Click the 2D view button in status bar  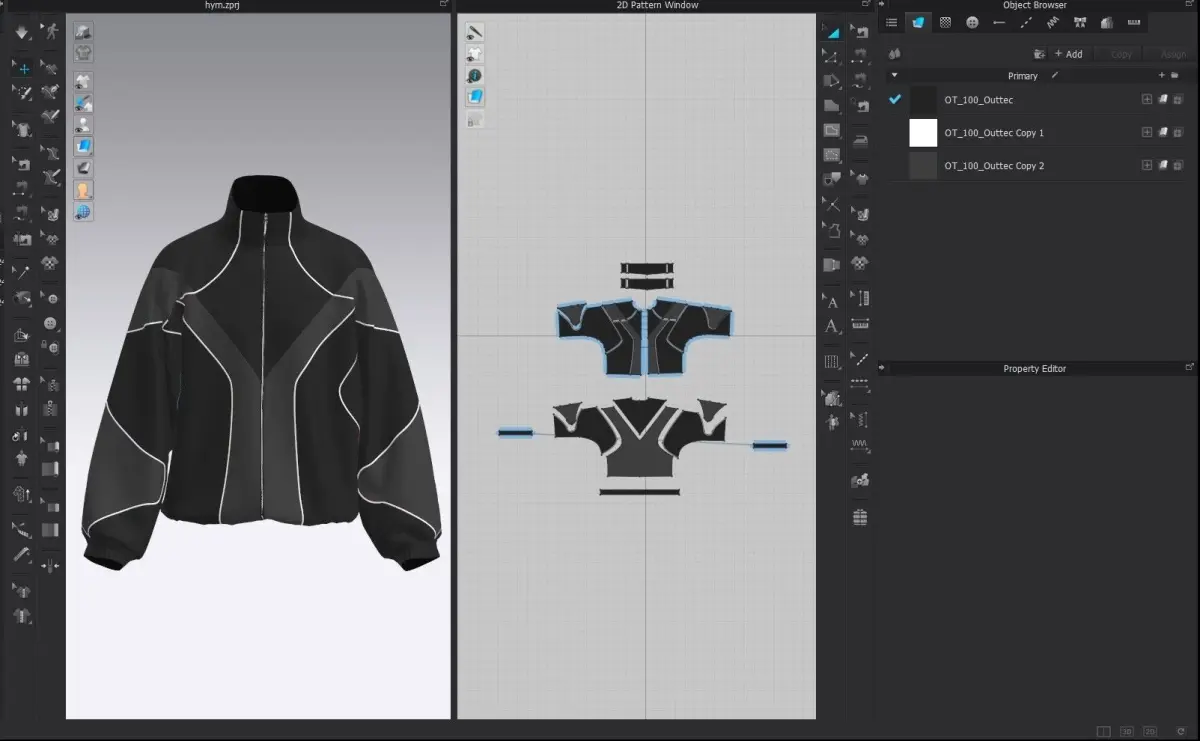click(1150, 732)
